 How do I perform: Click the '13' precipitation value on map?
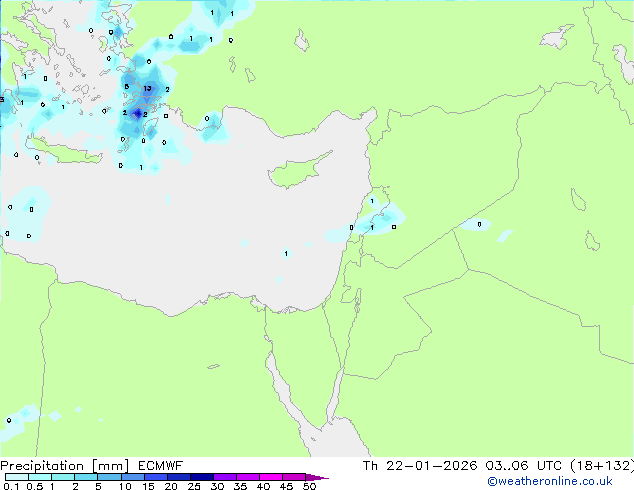pyautogui.click(x=148, y=88)
